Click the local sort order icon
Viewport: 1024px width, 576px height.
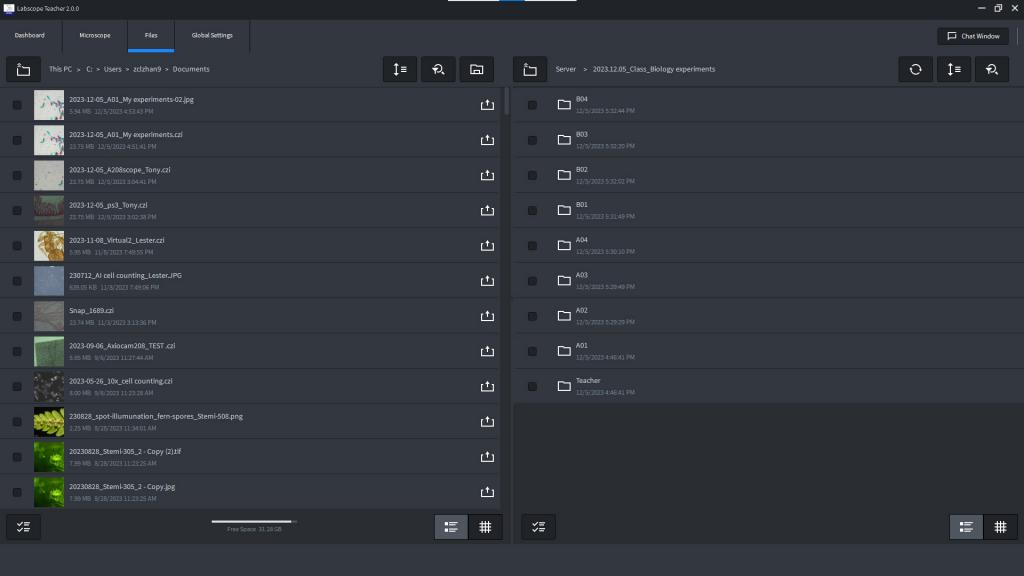(x=400, y=69)
